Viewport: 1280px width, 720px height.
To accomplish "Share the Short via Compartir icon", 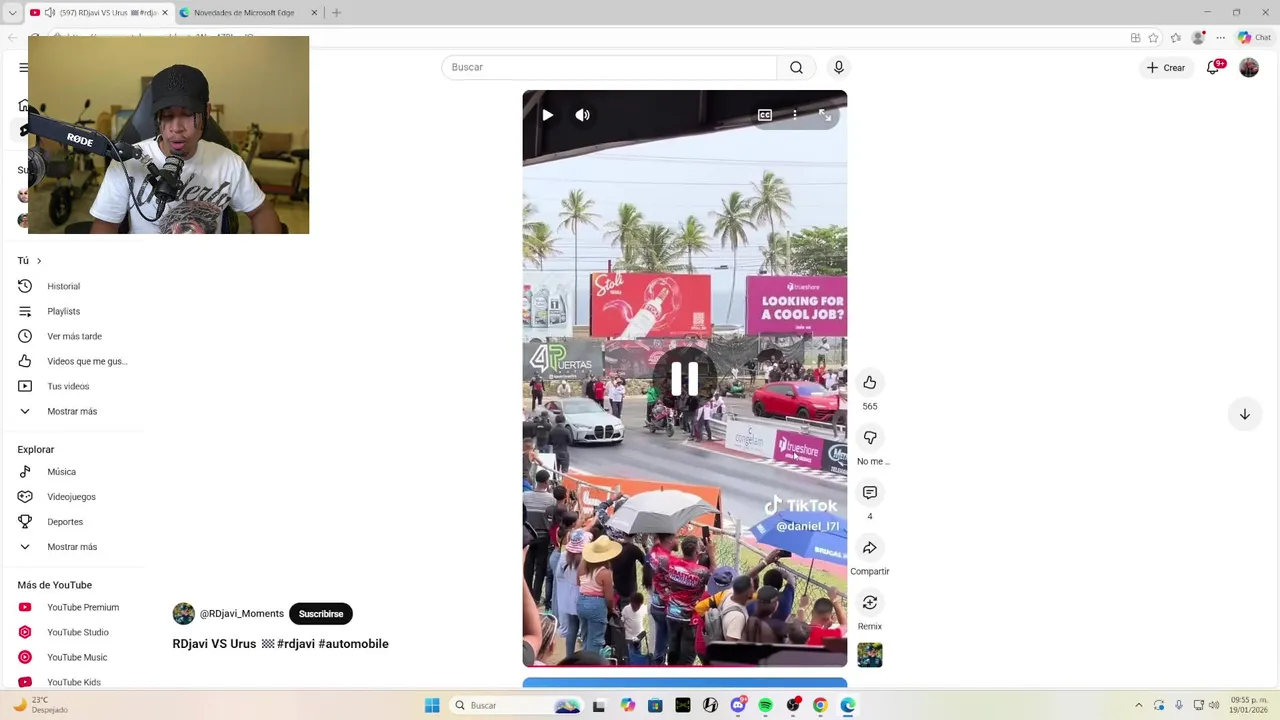I will 870,547.
